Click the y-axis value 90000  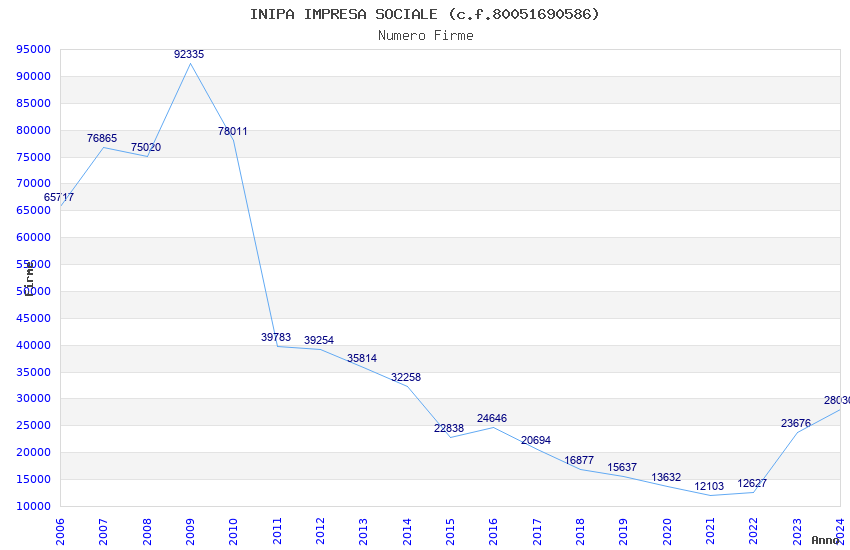coord(34,76)
